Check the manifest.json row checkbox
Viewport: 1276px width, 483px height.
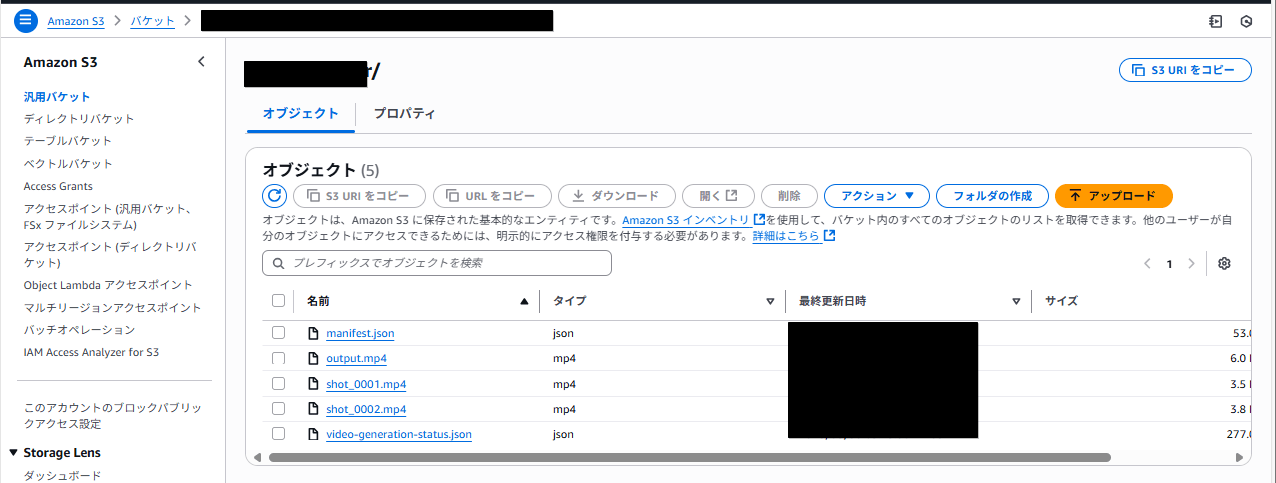[279, 333]
